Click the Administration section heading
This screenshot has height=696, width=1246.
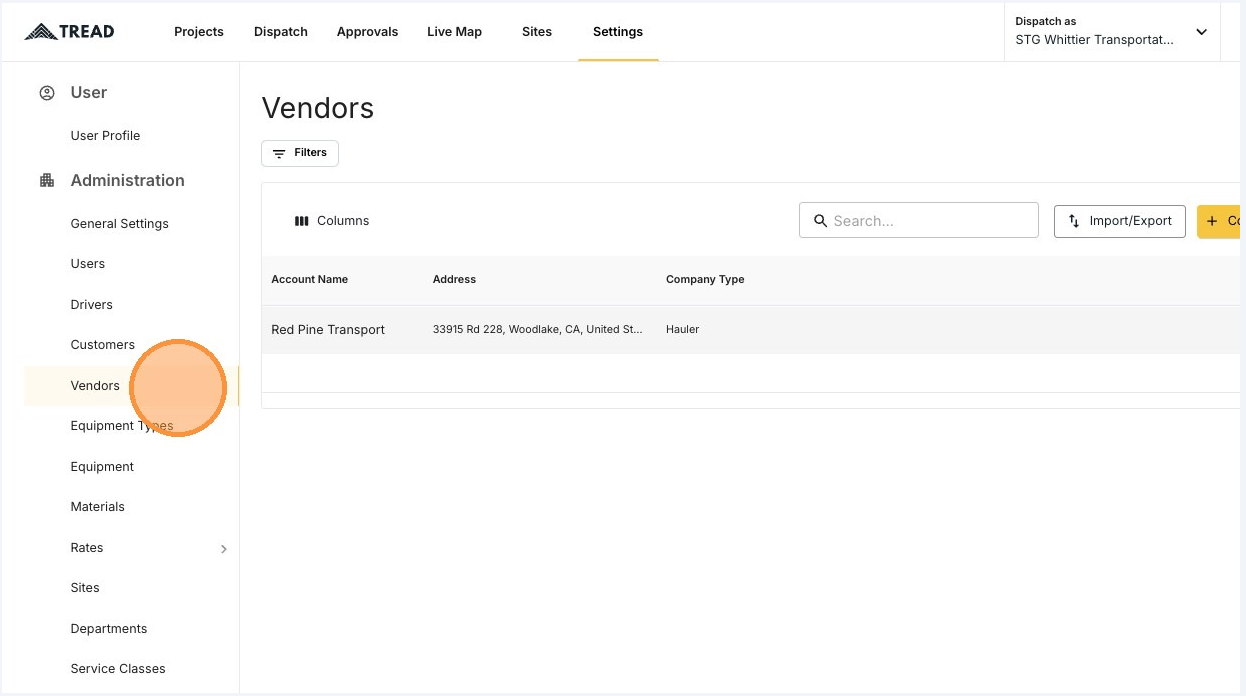click(127, 181)
